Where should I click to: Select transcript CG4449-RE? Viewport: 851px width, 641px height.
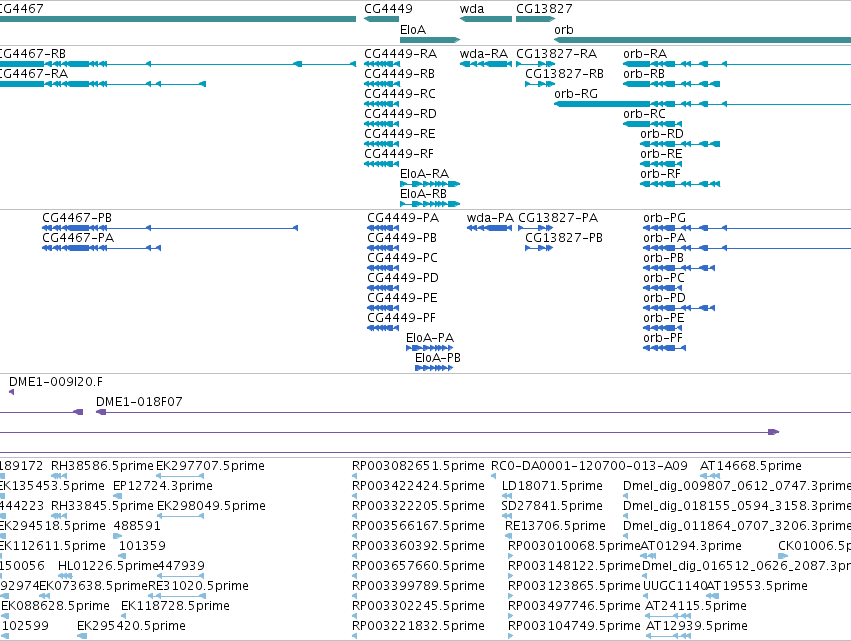(382, 144)
